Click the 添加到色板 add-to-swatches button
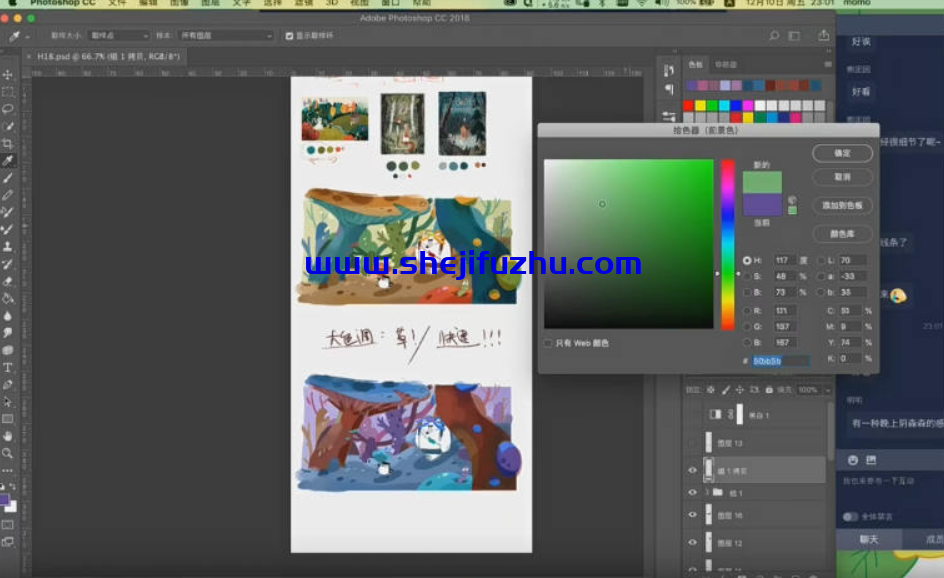 [x=842, y=205]
